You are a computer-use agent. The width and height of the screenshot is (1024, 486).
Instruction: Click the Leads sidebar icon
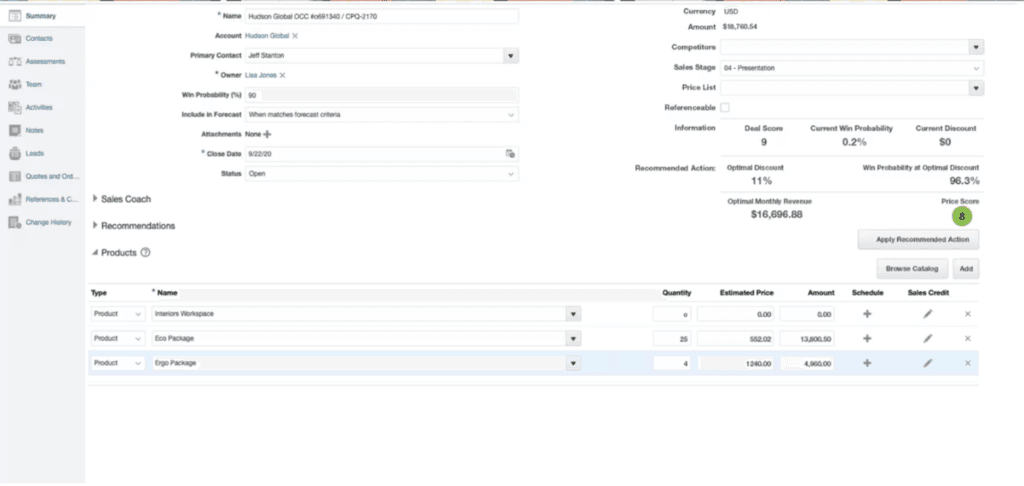15,154
